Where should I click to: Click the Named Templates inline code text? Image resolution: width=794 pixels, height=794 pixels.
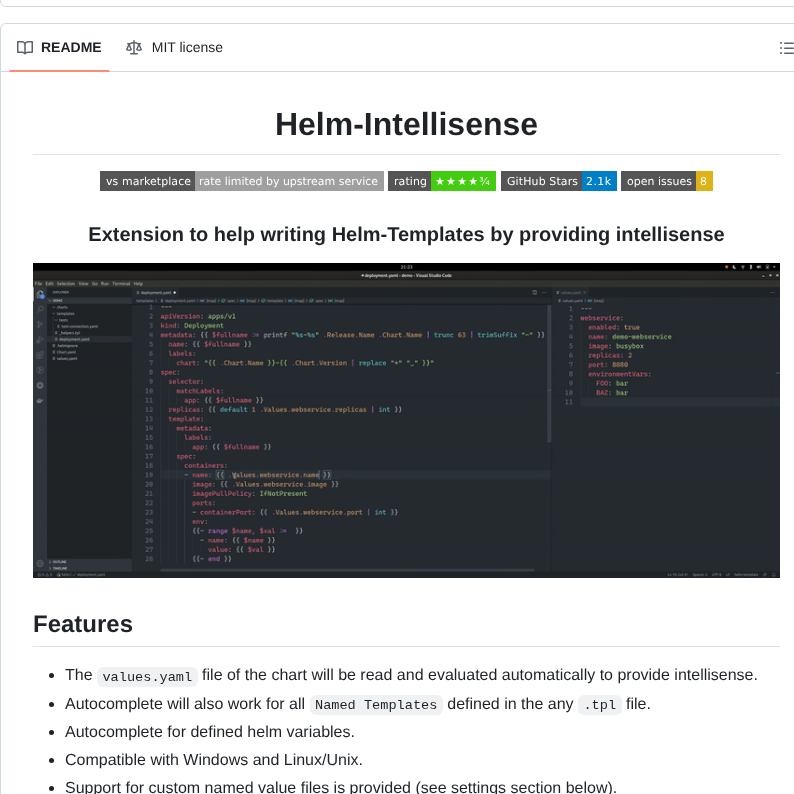coord(376,704)
